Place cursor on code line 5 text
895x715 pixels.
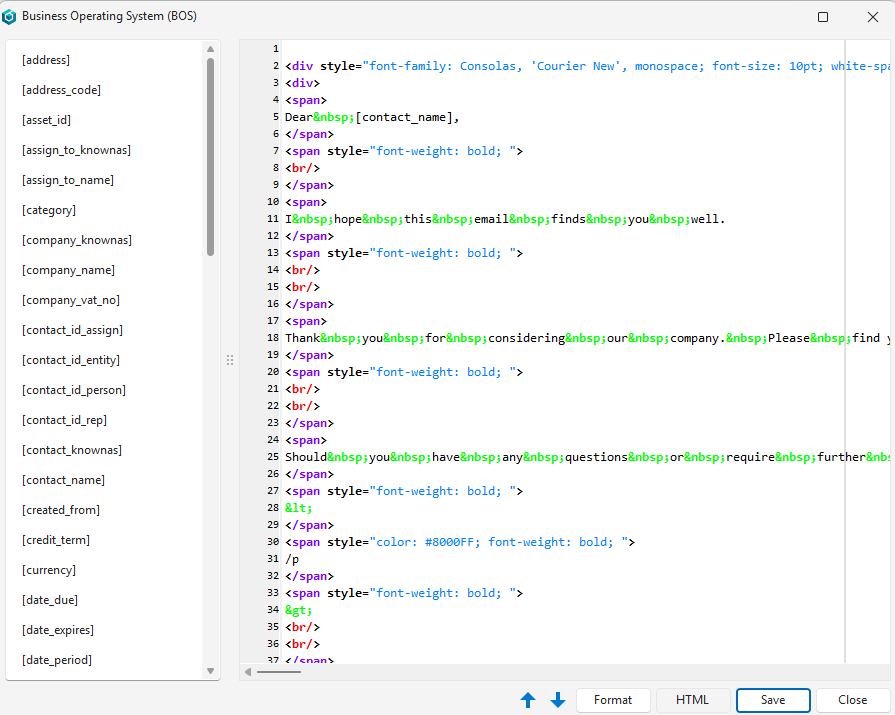372,117
